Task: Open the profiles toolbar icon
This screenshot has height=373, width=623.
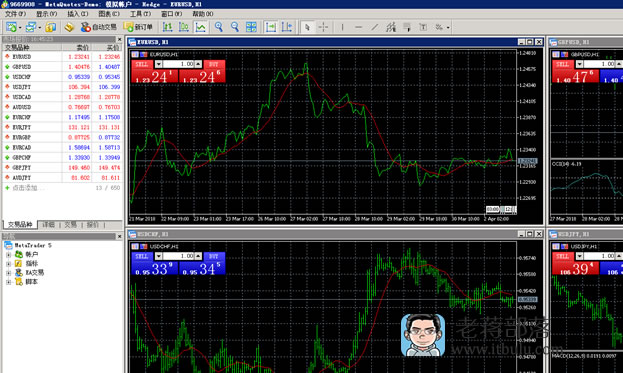Action: point(30,27)
